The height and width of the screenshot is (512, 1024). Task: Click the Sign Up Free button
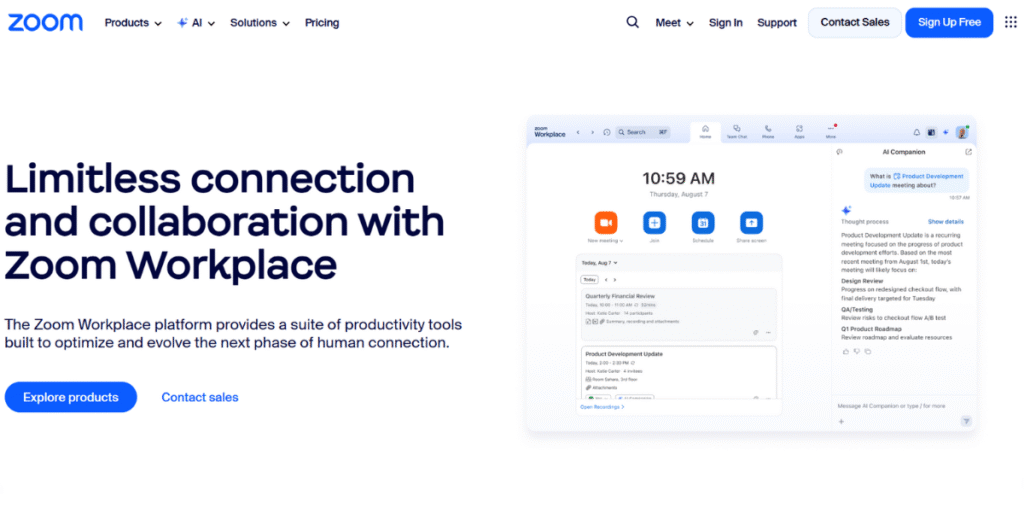[x=949, y=22]
